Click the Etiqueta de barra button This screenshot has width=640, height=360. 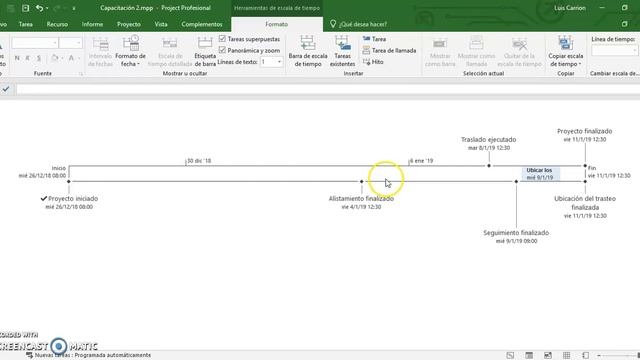205,51
